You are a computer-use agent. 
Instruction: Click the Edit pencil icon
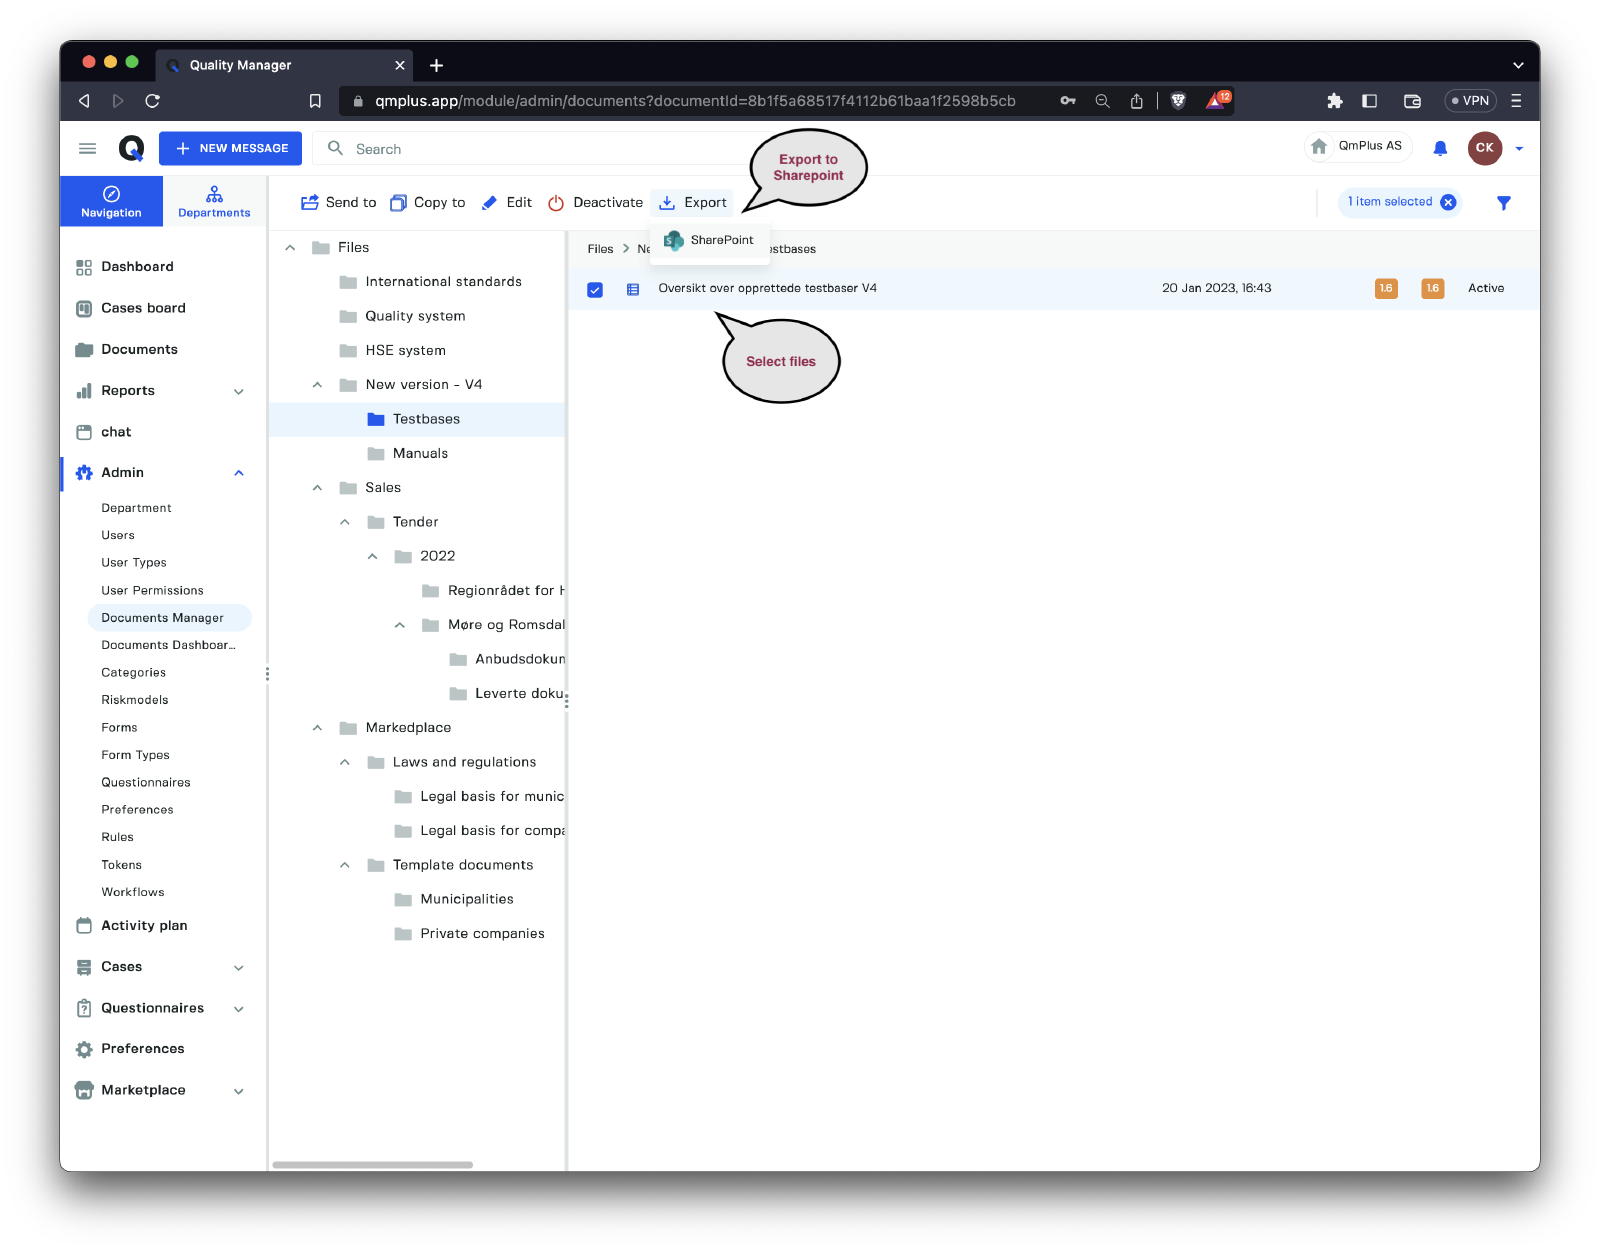coord(489,203)
